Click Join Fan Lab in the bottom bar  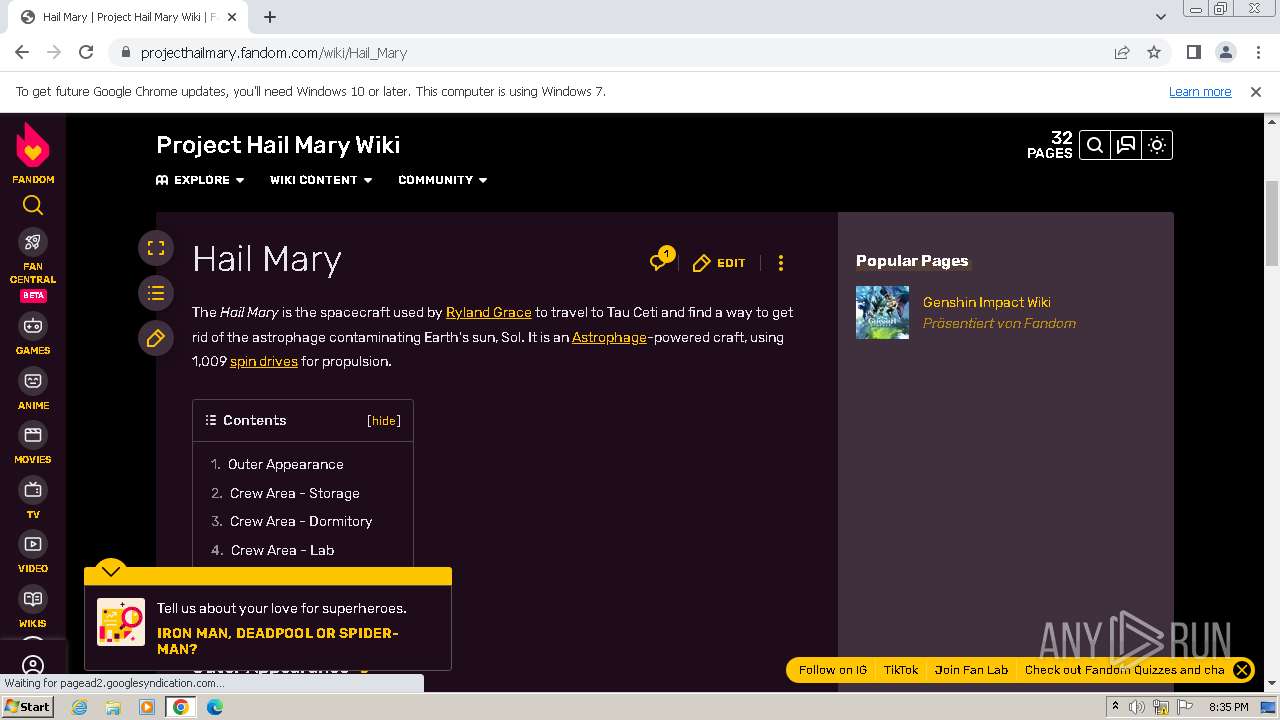point(971,670)
